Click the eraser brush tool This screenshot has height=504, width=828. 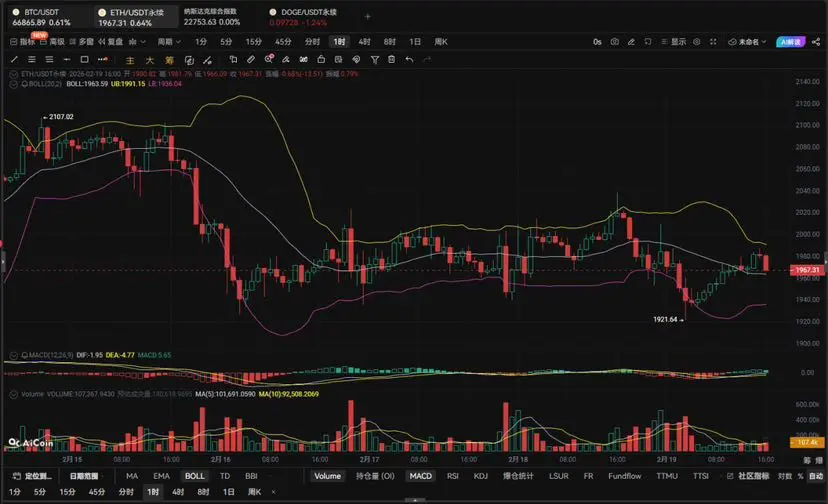pos(286,60)
